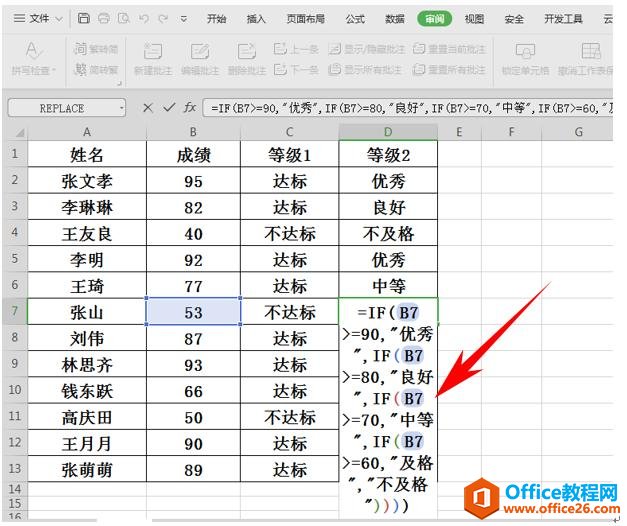This screenshot has height=526, width=627.
Task: Switch to the 开始 tab
Action: click(x=216, y=18)
